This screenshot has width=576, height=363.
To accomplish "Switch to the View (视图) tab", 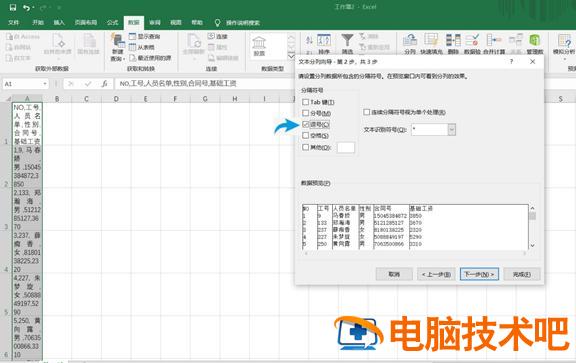I will 176,23.
